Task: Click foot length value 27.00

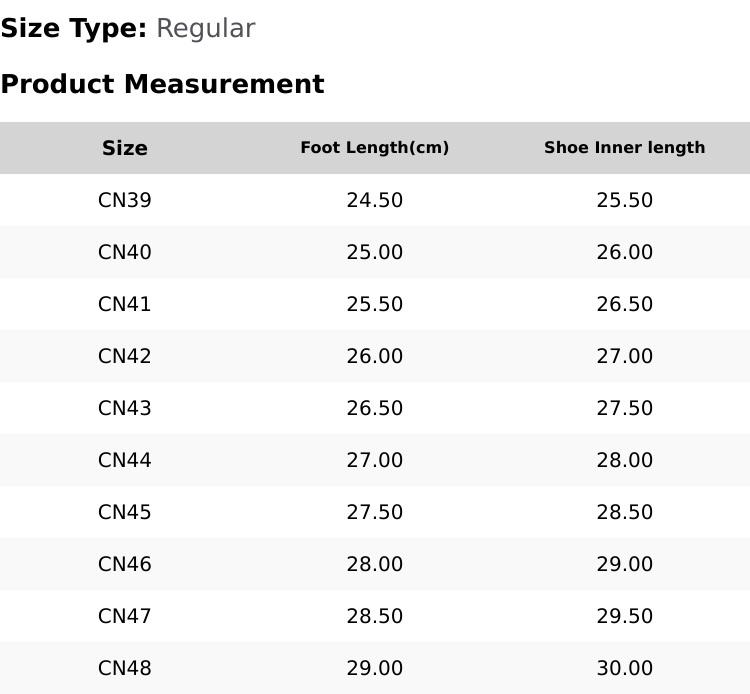Action: (x=375, y=460)
